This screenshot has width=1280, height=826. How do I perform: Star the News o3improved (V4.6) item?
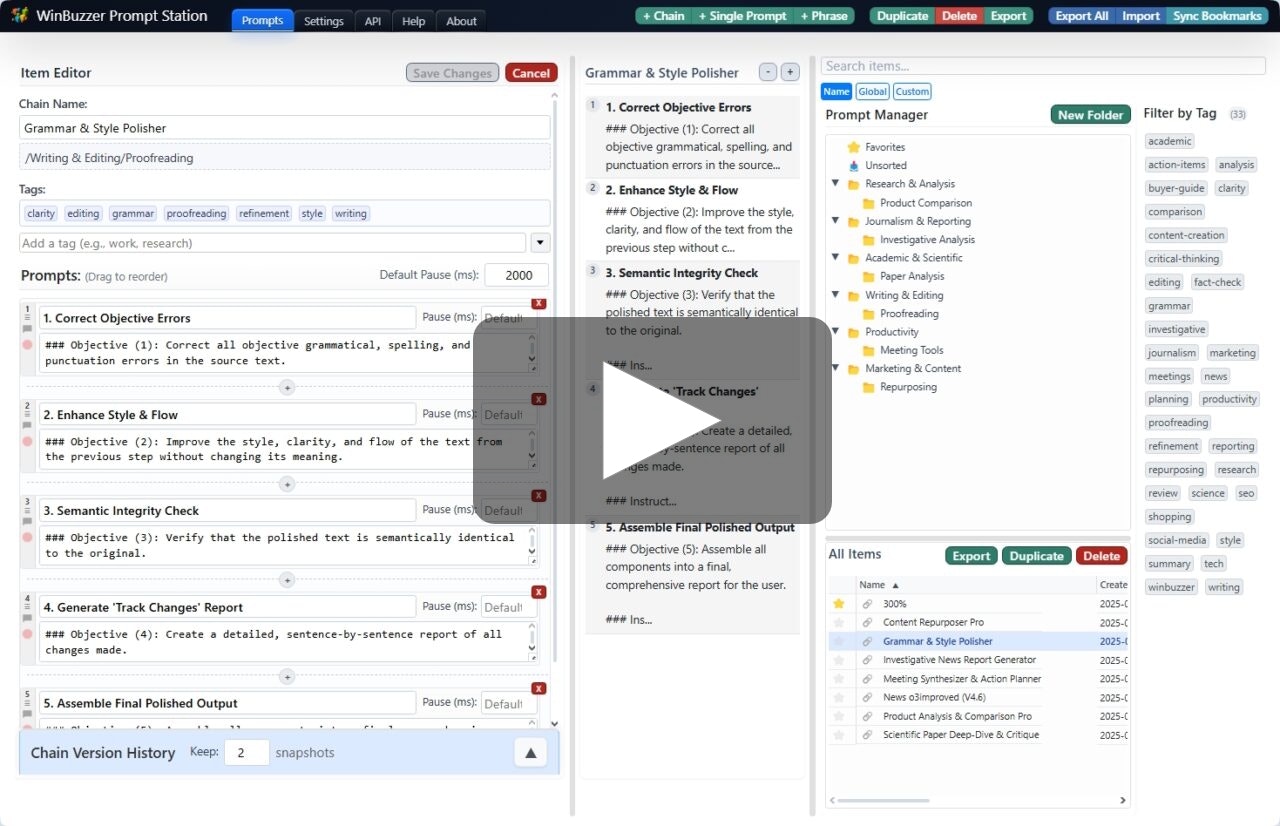pos(839,697)
